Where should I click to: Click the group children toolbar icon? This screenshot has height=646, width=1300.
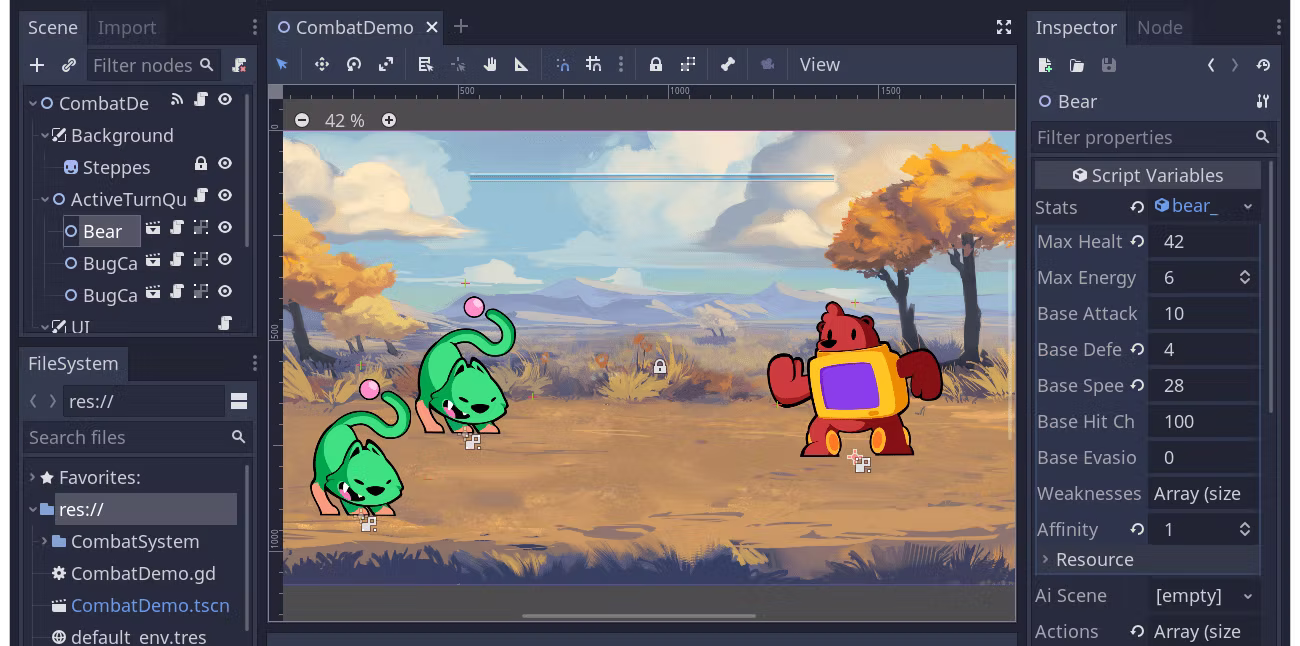(x=688, y=64)
